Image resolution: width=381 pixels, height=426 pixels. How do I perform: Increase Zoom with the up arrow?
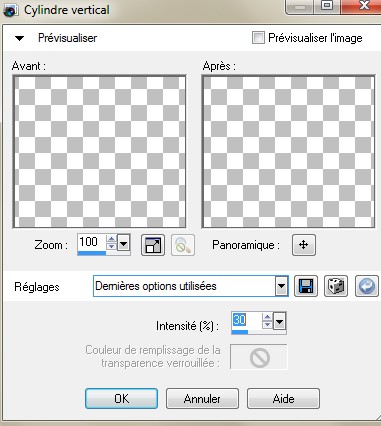111,239
